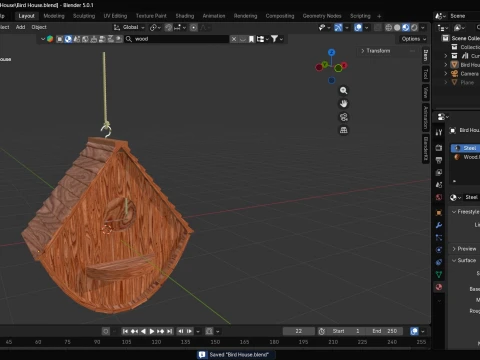The width and height of the screenshot is (480, 360).
Task: Jump to the next keyframe
Action: (161, 331)
